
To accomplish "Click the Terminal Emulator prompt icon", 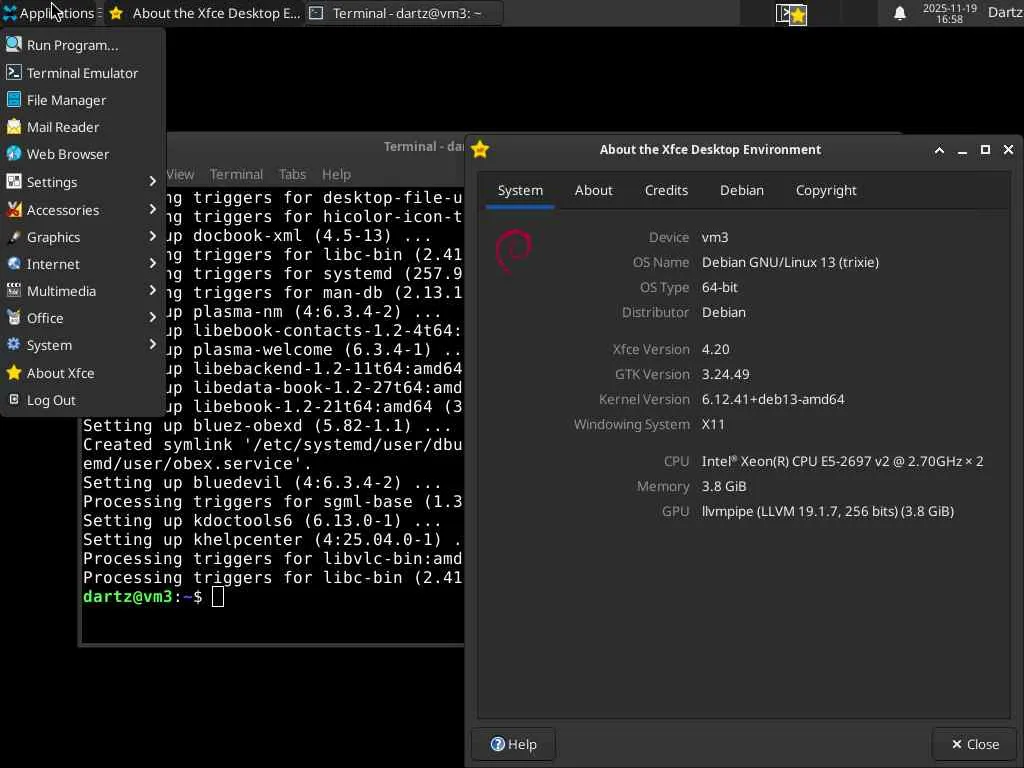I will click(x=14, y=72).
